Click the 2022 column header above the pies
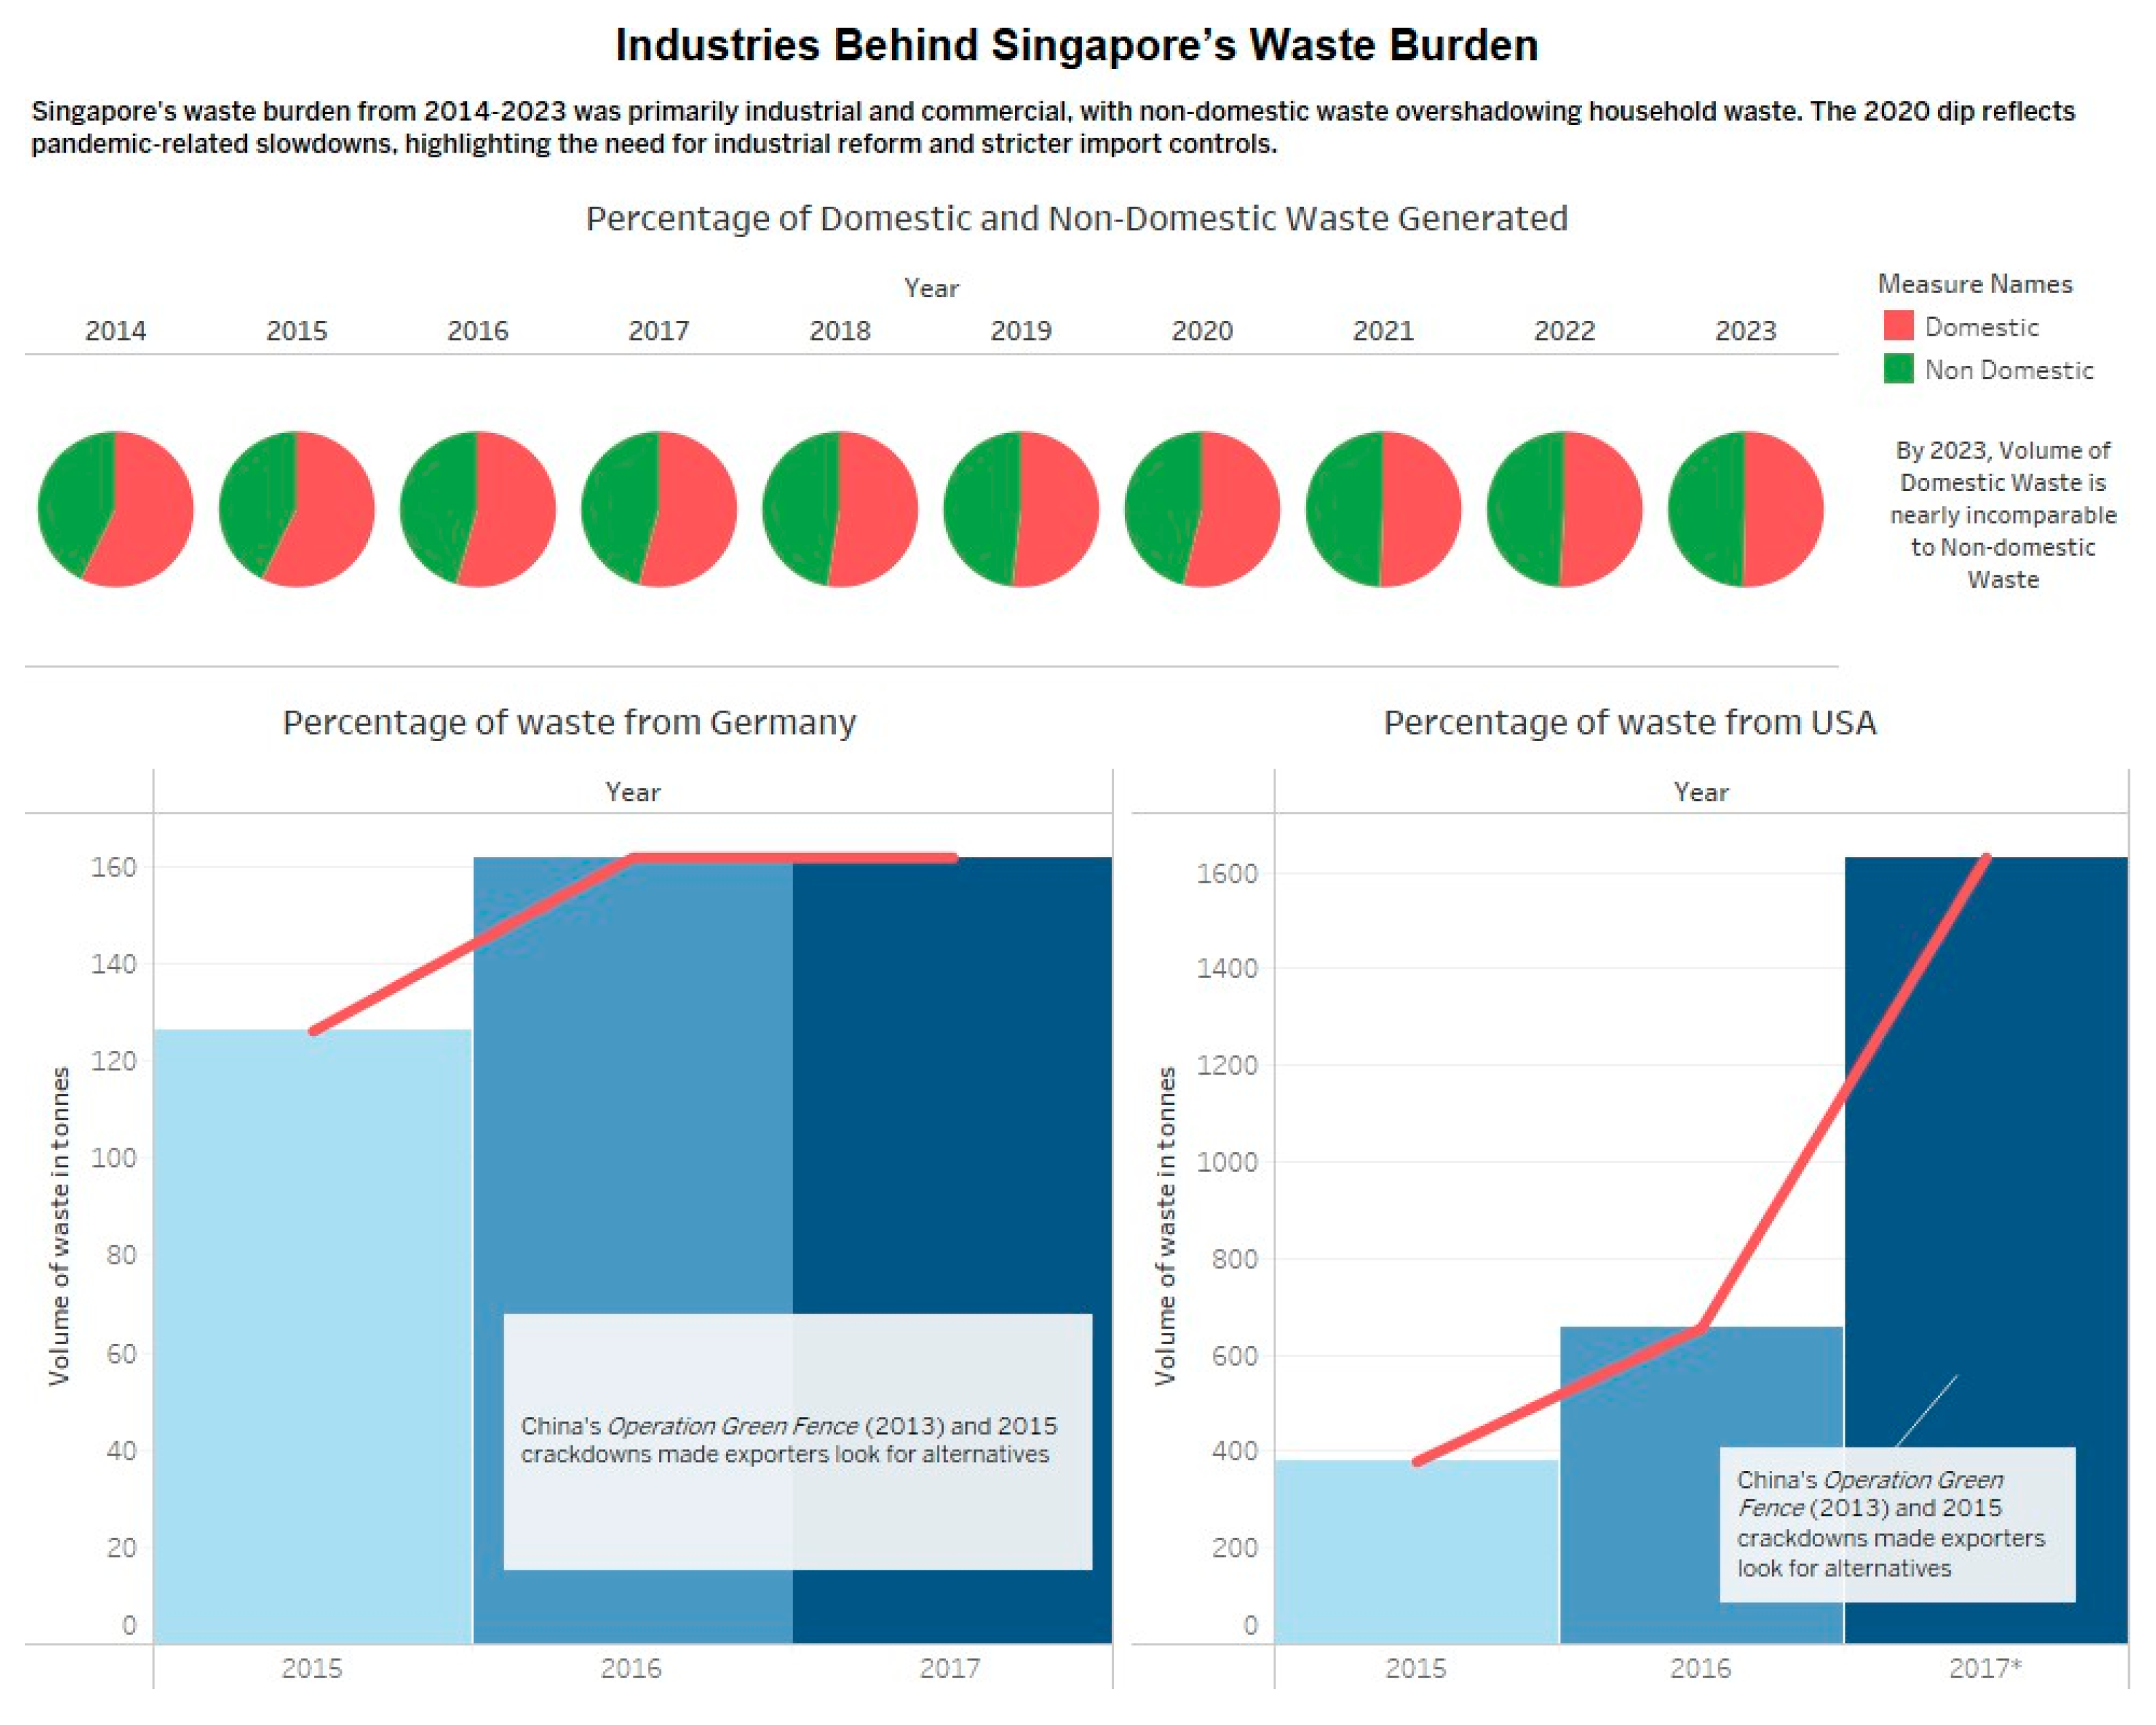 (x=1564, y=331)
